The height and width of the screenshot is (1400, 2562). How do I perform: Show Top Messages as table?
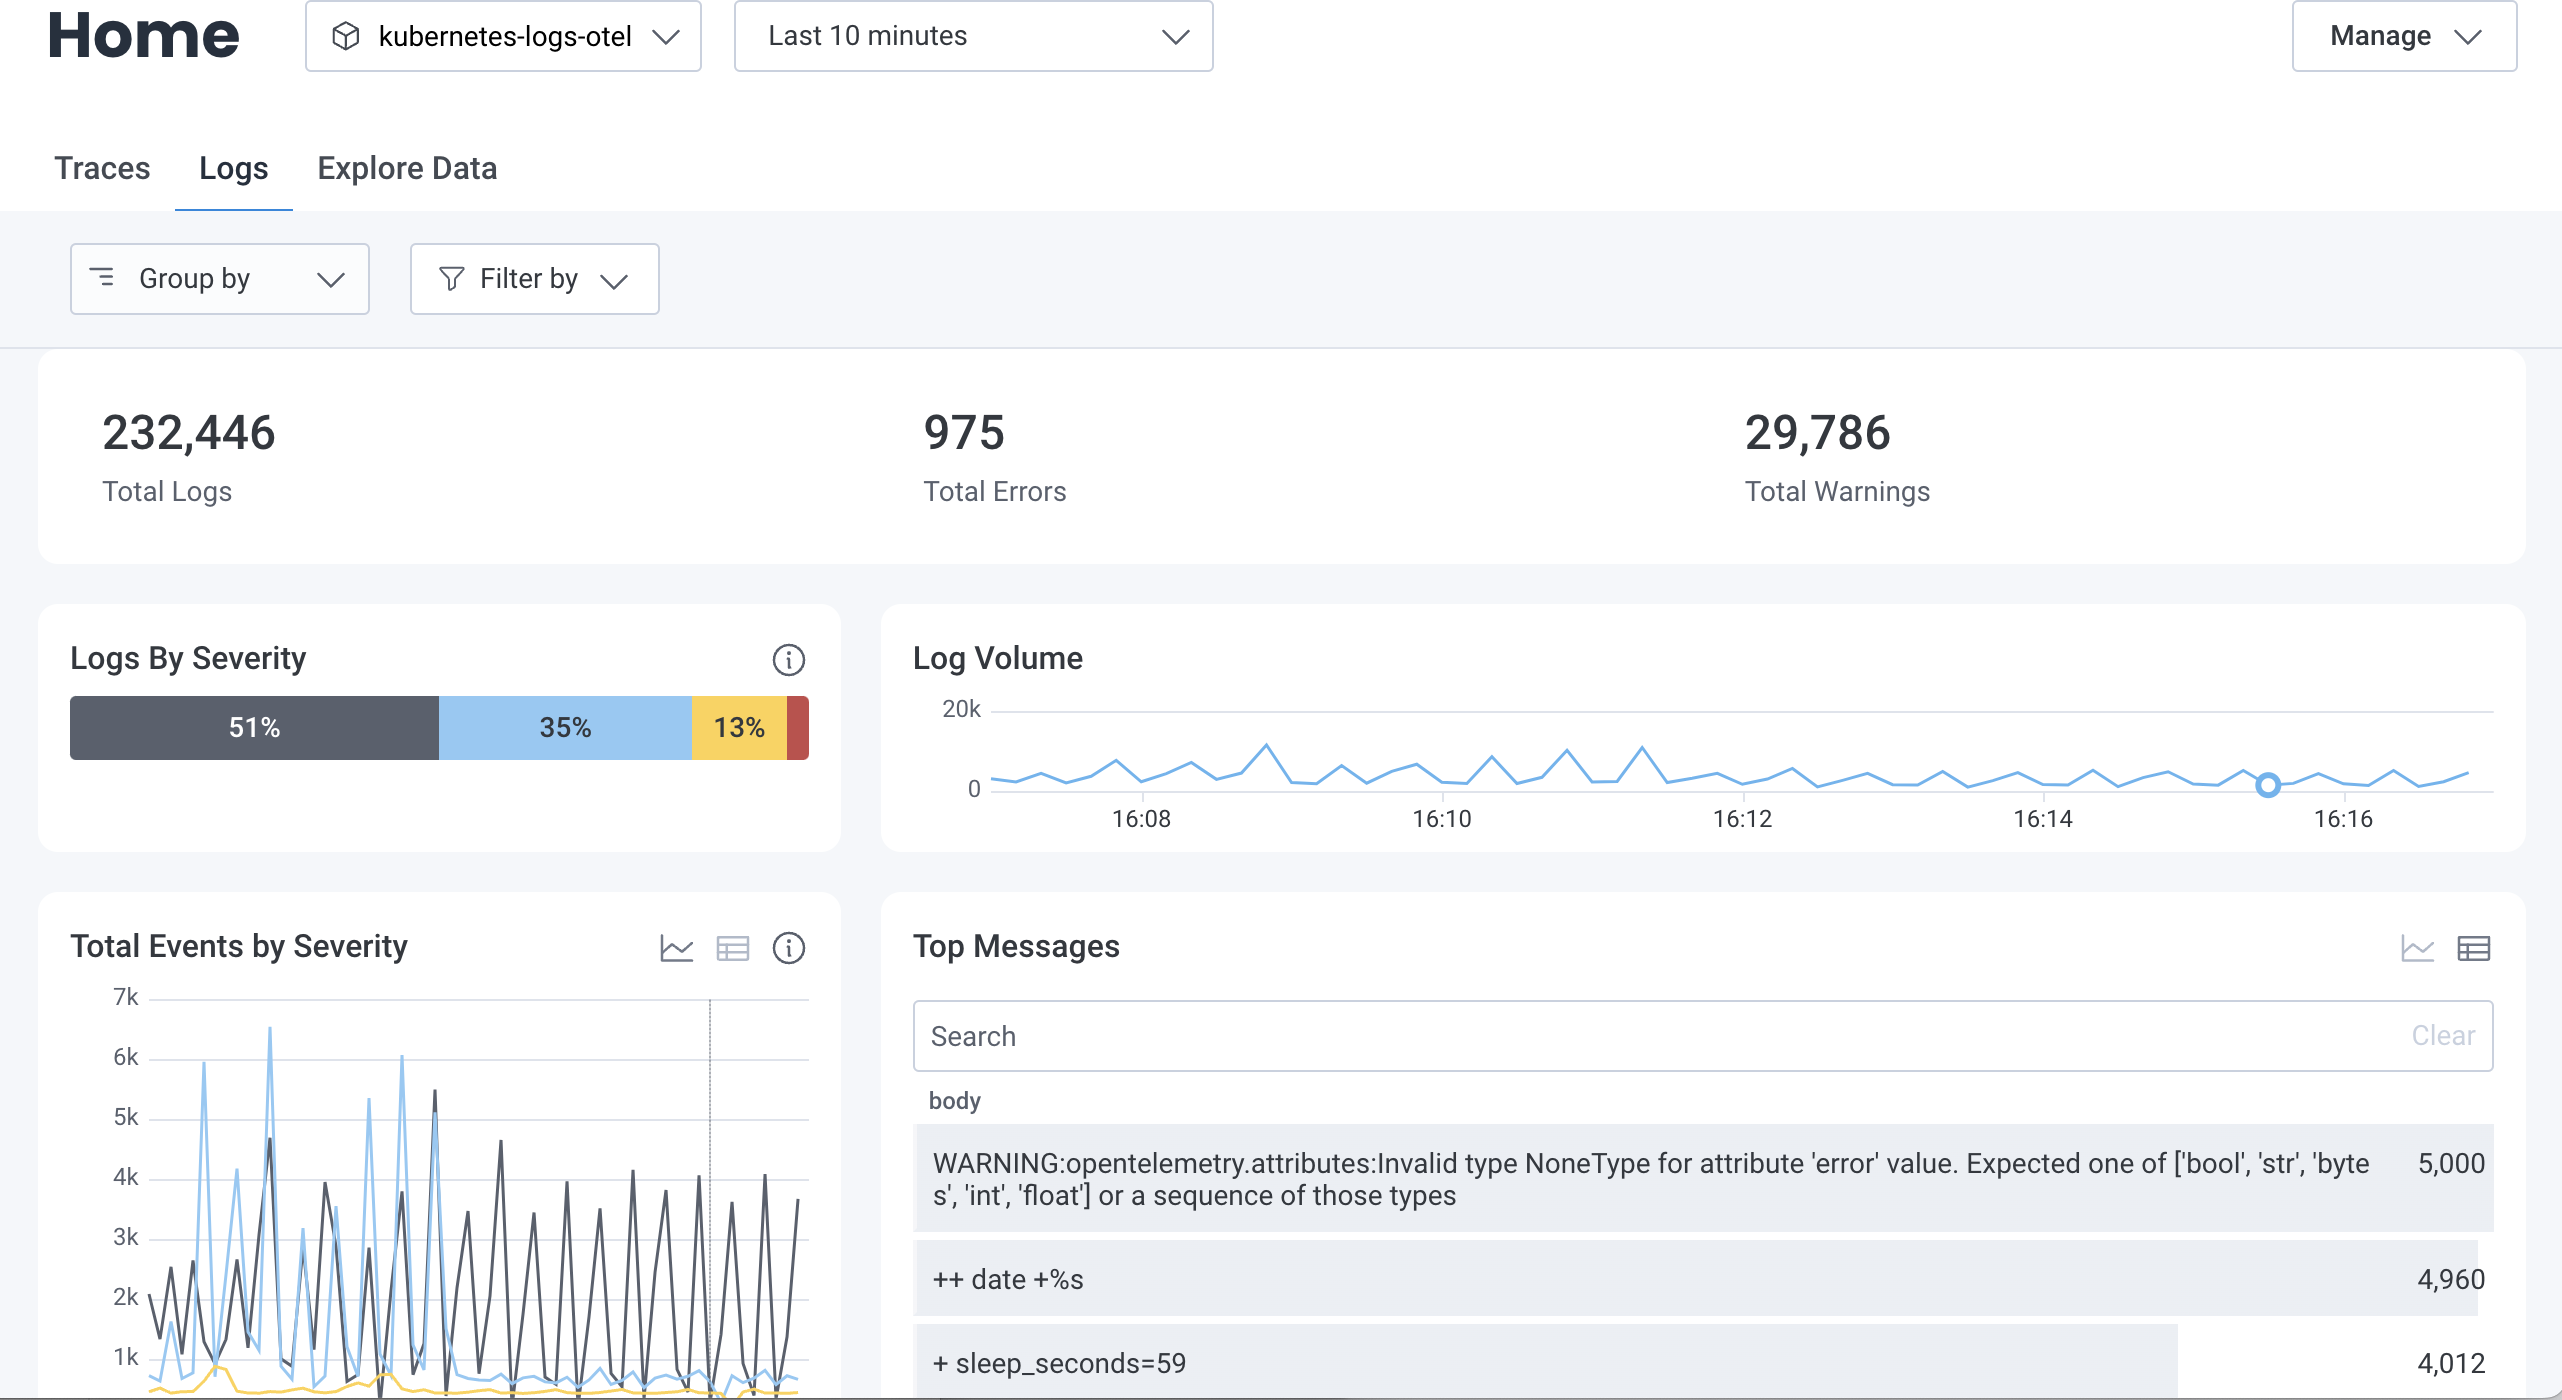click(x=2473, y=948)
